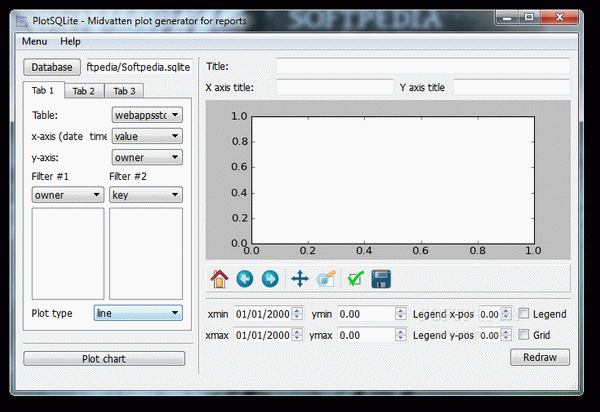Click inside the empty plot canvas
This screenshot has height=412, width=600.
393,180
